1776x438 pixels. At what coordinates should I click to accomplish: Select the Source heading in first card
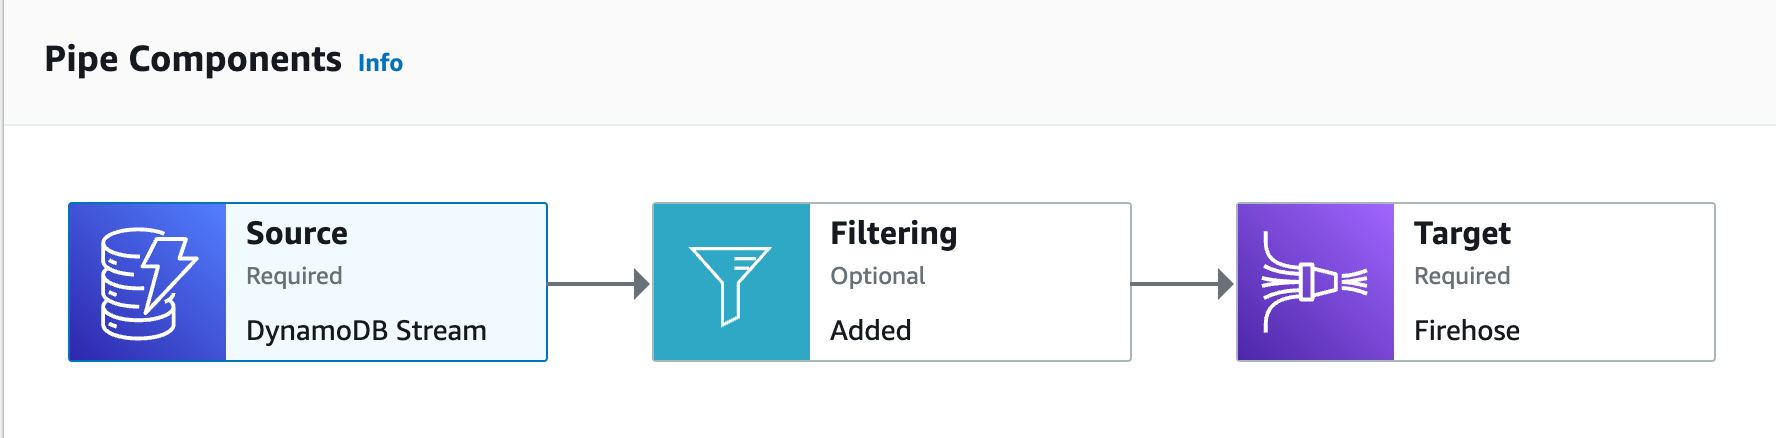297,233
